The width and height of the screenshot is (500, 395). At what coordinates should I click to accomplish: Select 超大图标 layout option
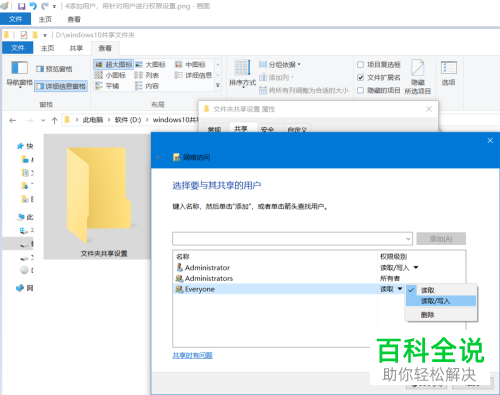click(x=113, y=64)
